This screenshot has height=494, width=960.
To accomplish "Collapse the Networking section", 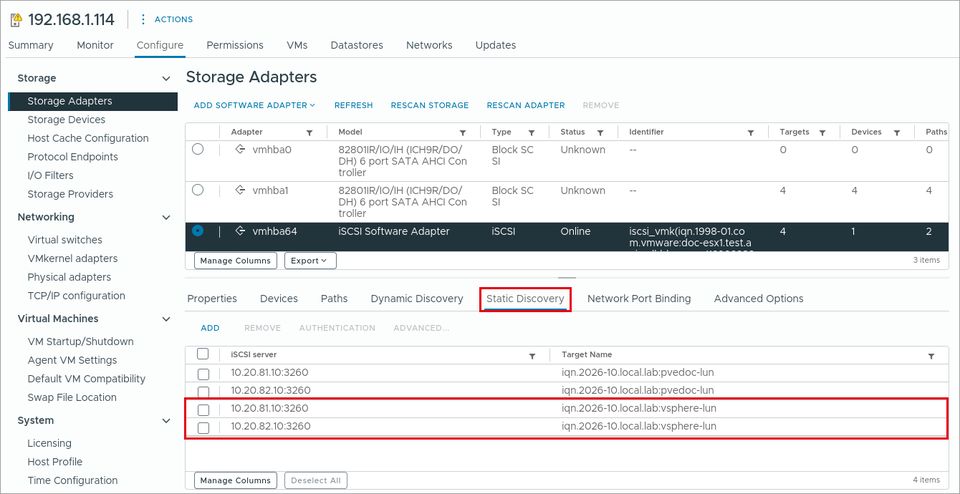I will coord(165,217).
